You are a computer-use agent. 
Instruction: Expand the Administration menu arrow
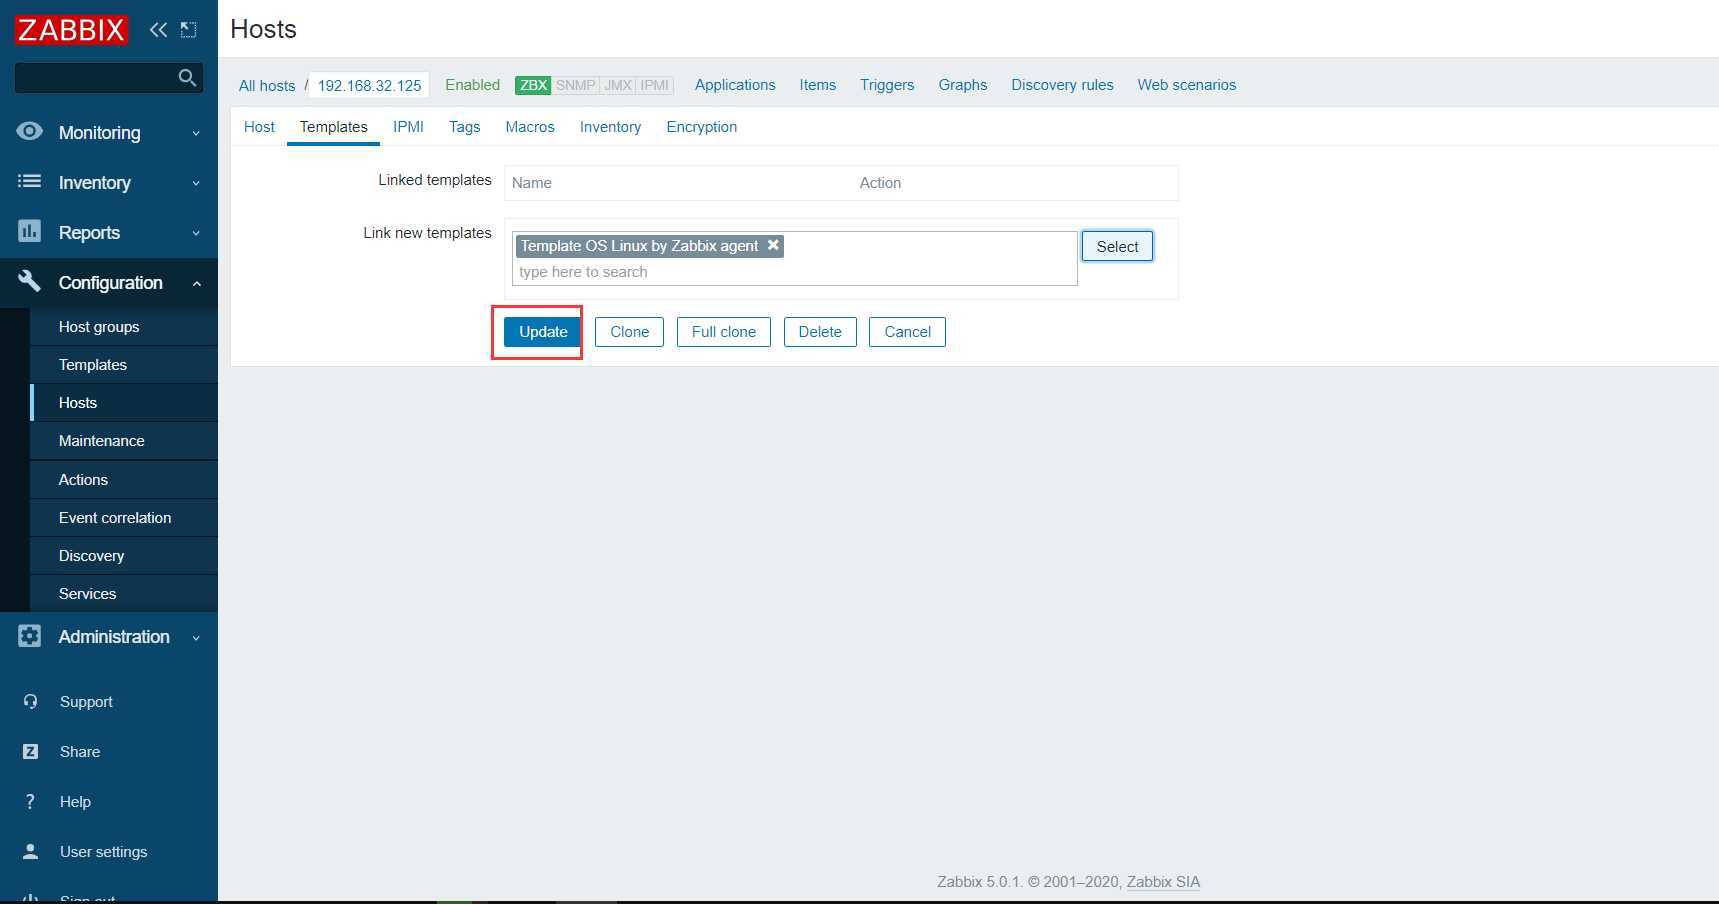(x=196, y=637)
